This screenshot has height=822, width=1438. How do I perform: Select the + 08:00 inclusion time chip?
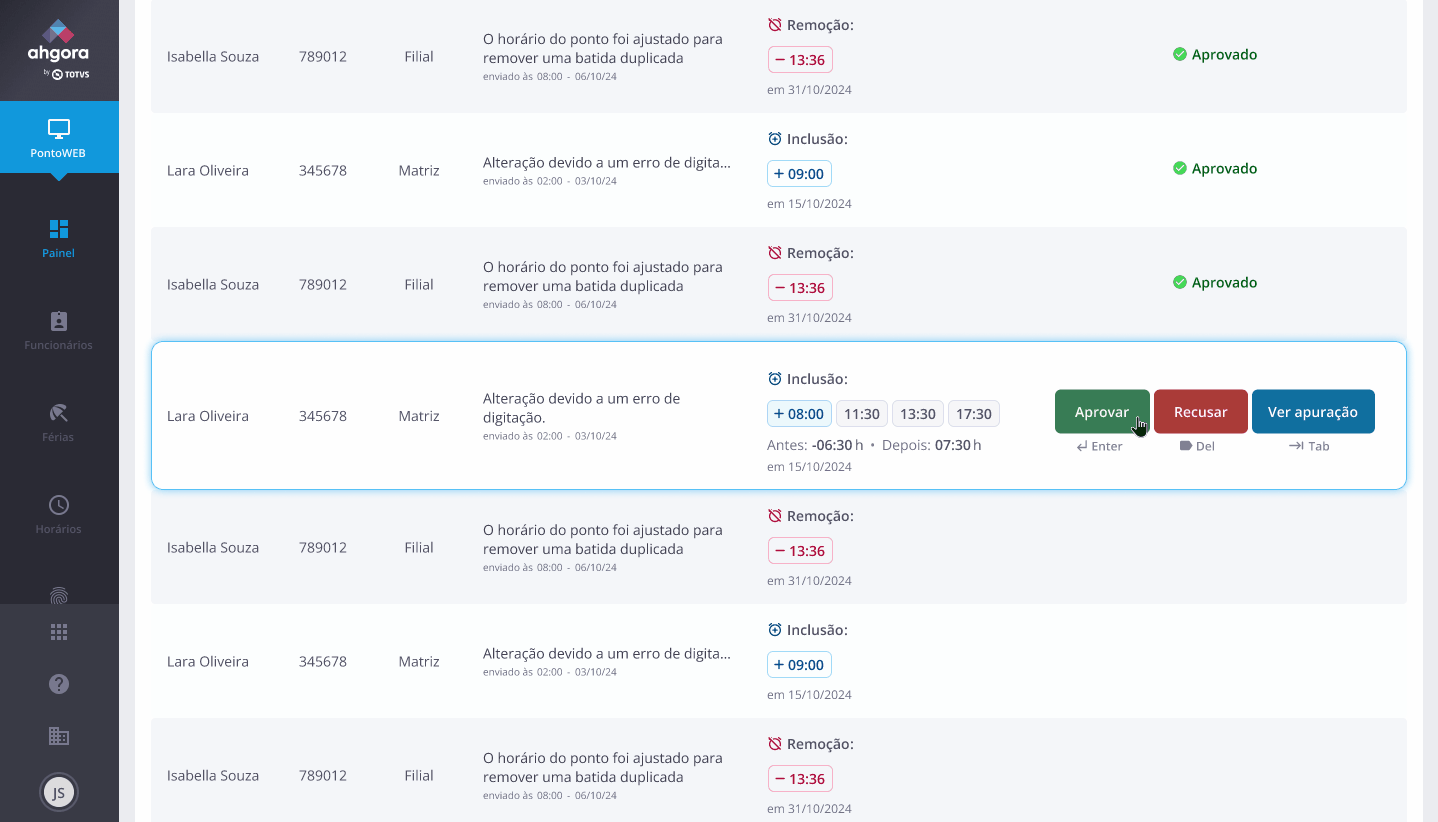799,414
